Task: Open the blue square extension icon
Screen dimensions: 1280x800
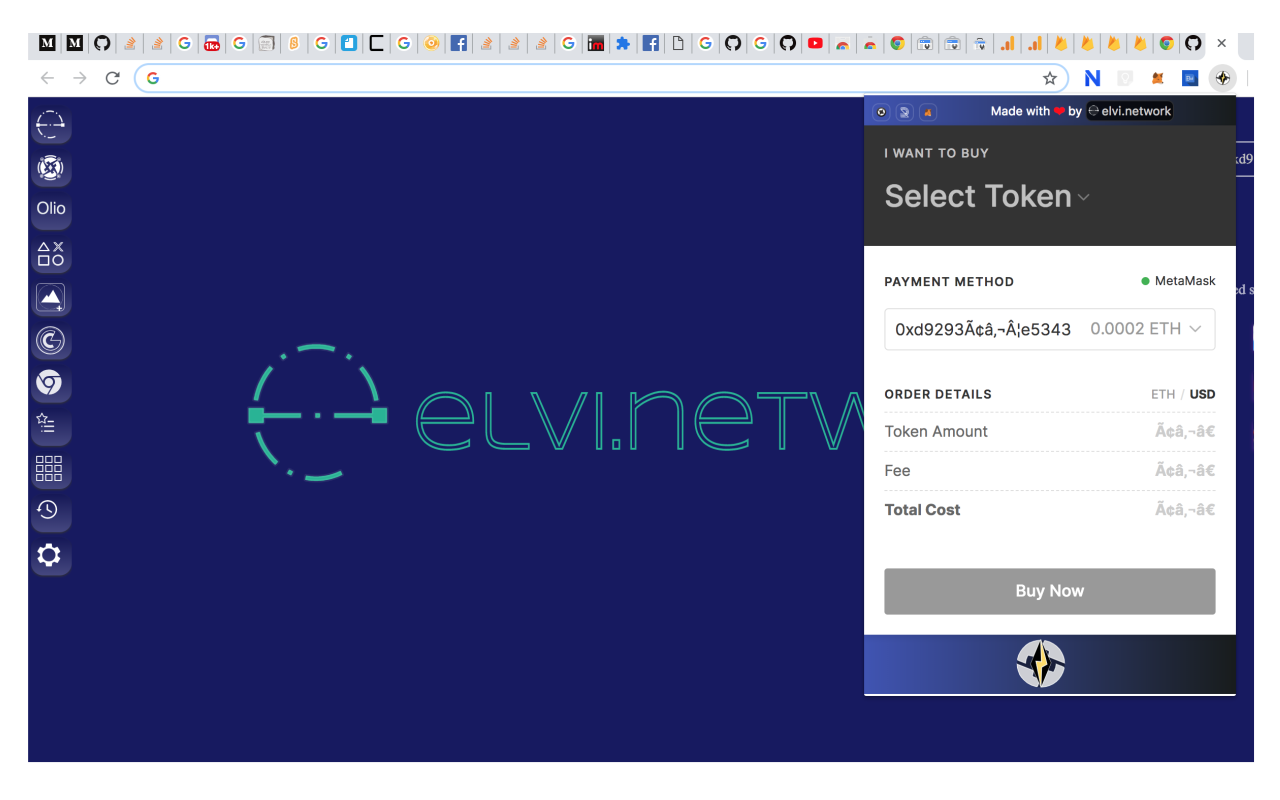Action: (x=1190, y=78)
